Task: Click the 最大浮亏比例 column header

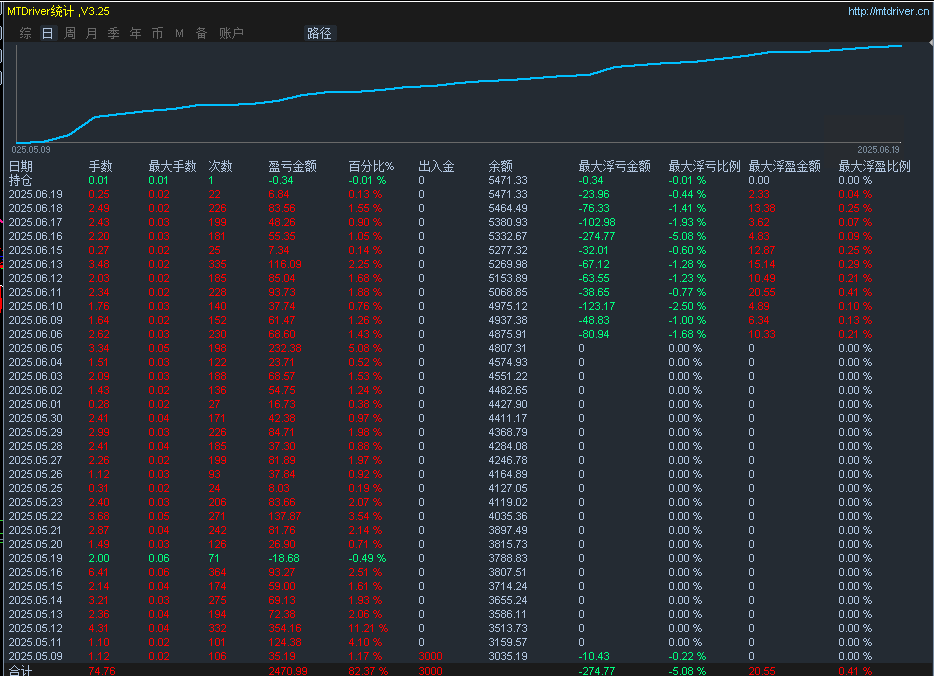Action: [704, 166]
